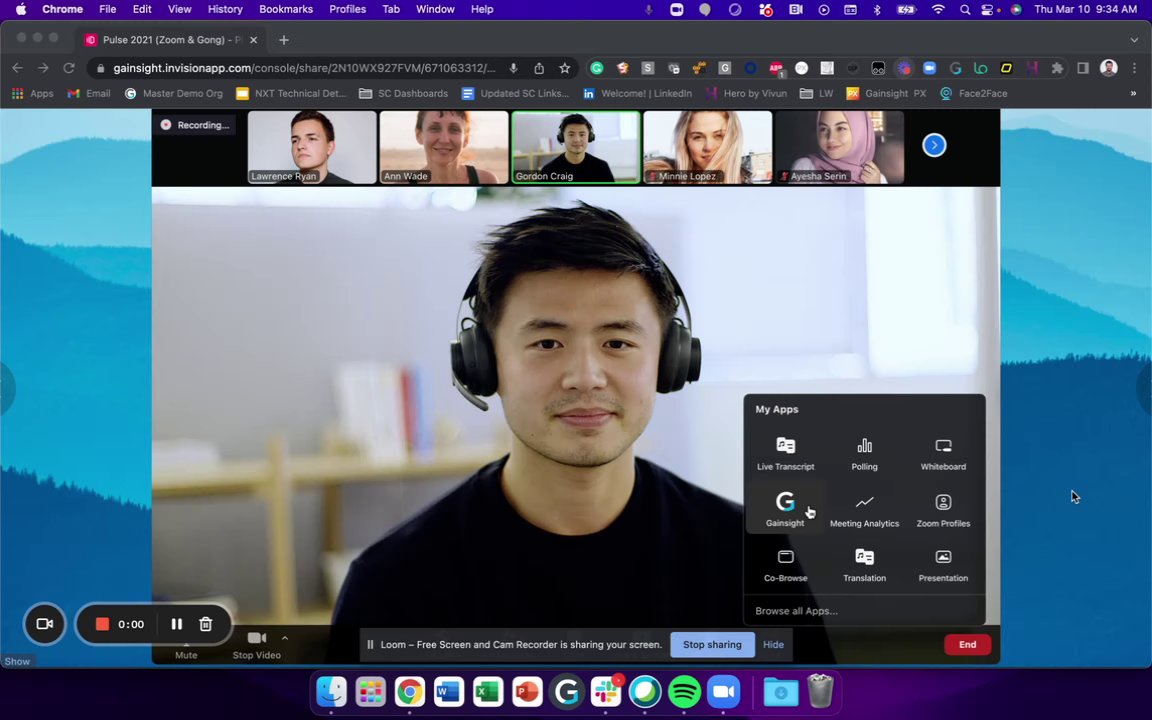
Task: End the meeting
Action: click(967, 644)
